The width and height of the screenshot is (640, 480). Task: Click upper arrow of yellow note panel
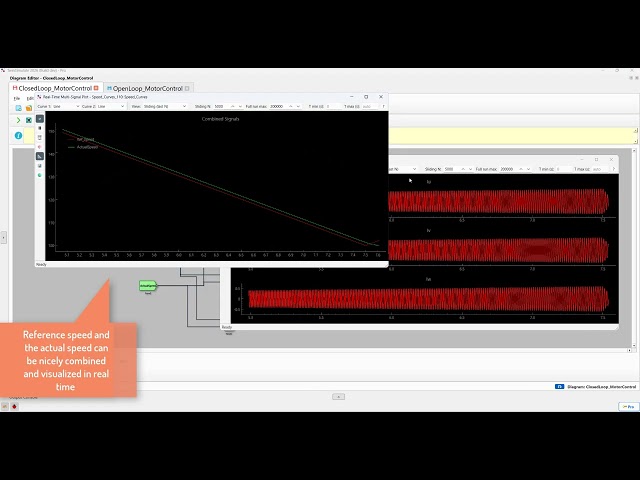[x=636, y=131]
